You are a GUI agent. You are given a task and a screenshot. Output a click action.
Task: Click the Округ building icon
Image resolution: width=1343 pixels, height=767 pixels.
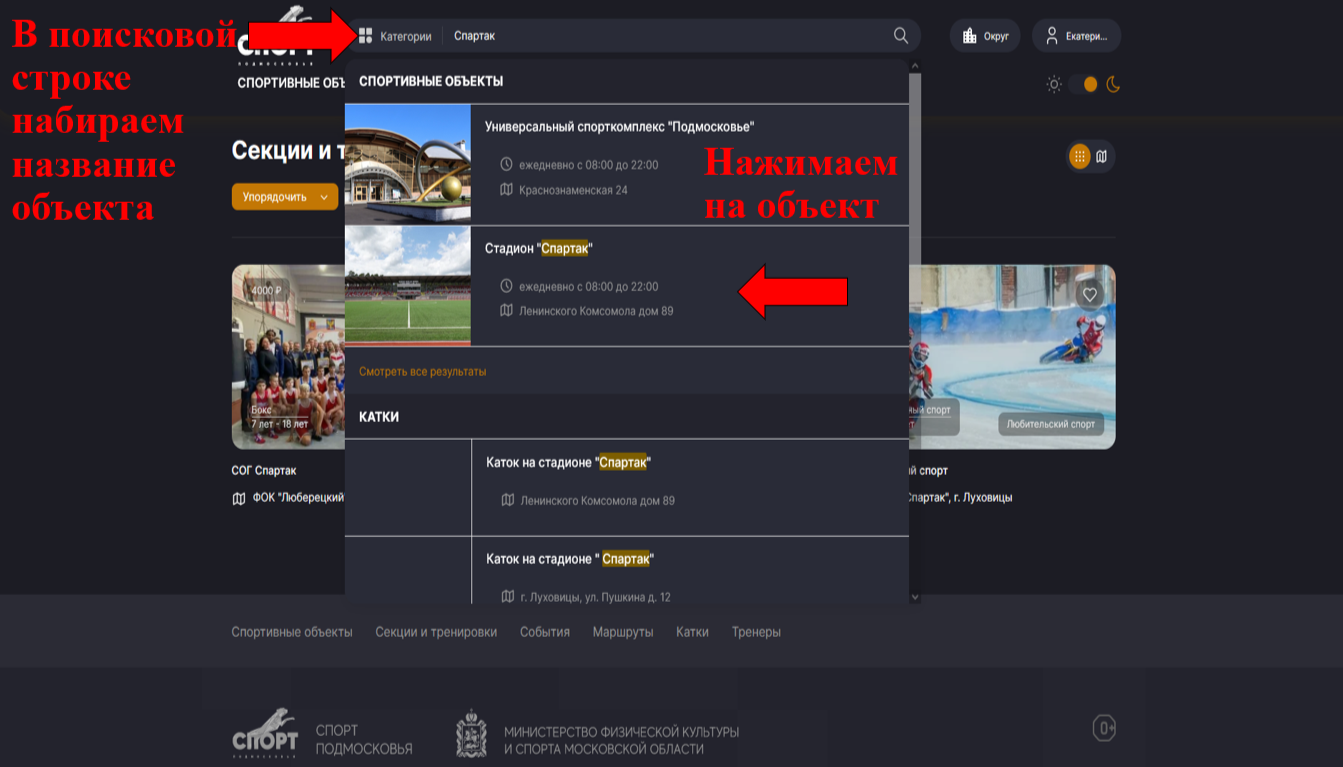point(969,36)
